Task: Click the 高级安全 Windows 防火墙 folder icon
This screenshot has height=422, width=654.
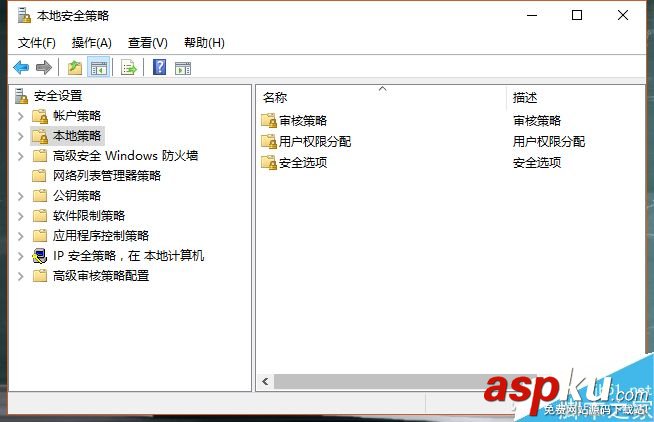Action: tap(40, 156)
